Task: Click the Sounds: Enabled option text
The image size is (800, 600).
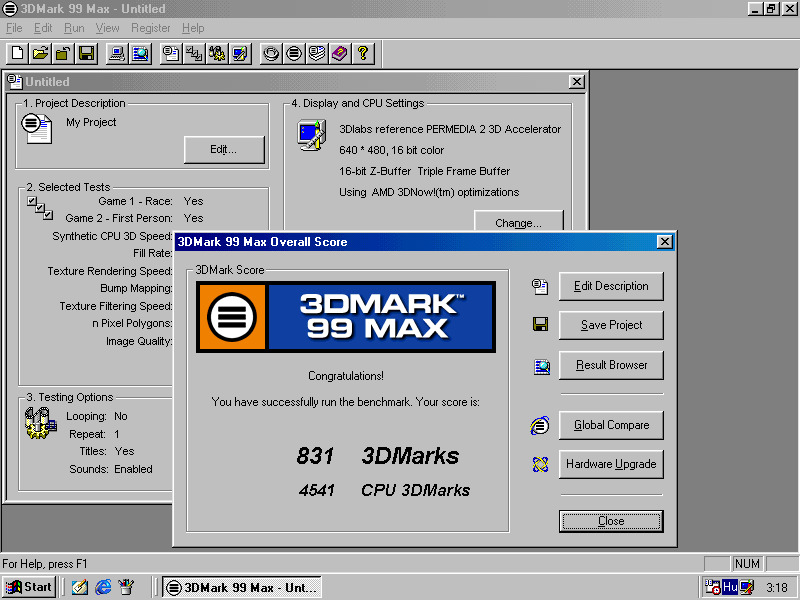Action: (111, 469)
